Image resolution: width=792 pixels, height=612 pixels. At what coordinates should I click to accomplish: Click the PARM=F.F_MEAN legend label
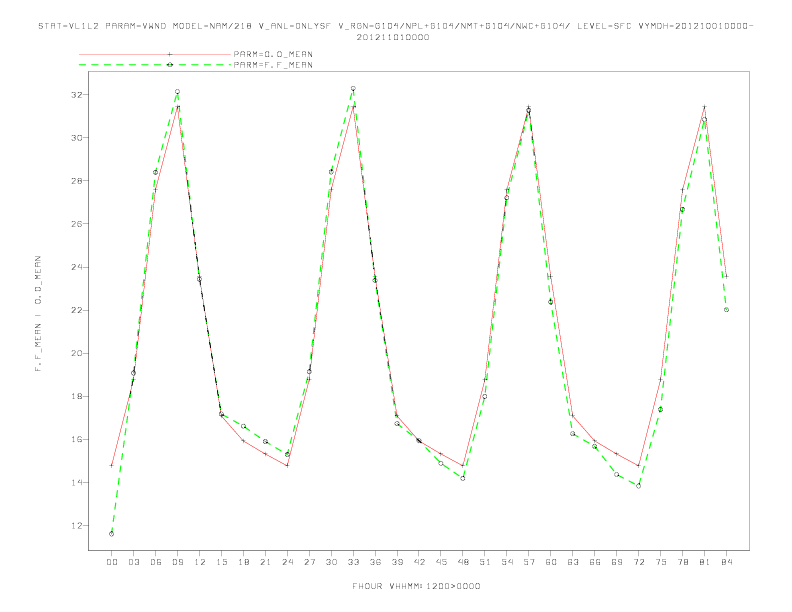pyautogui.click(x=273, y=65)
